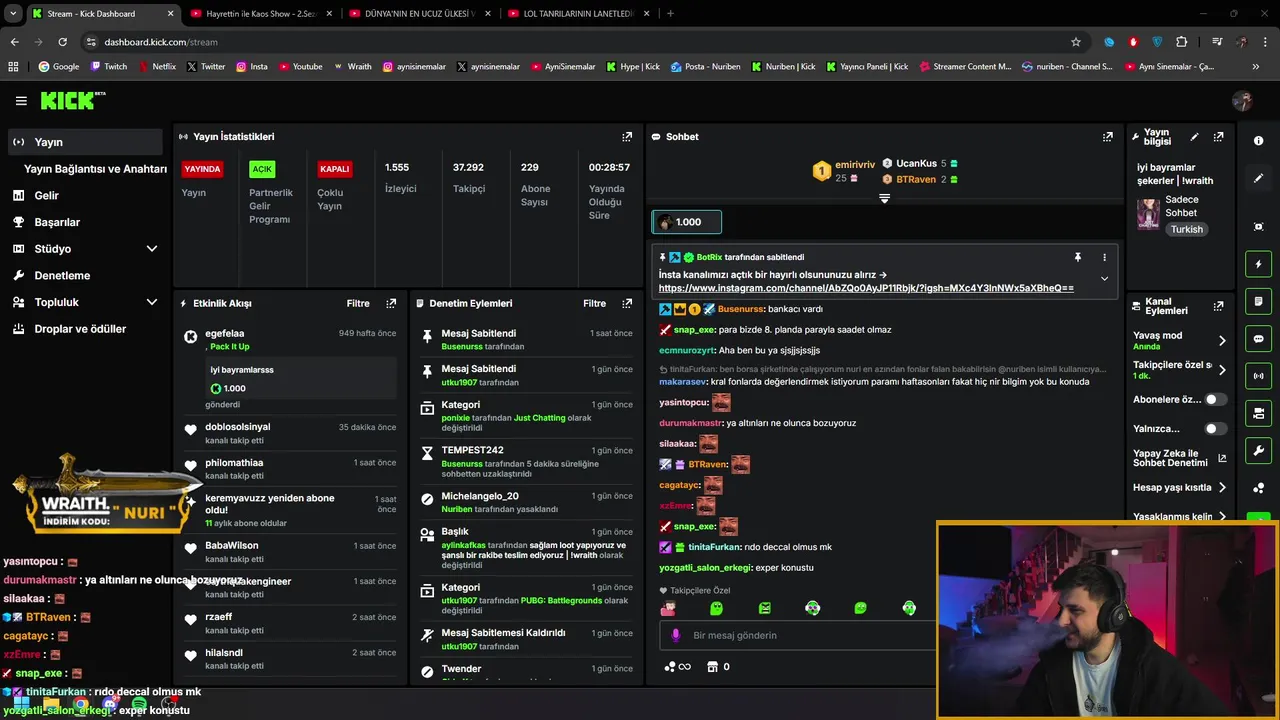Switch to the LOL TANRILARININ LANETLEDİ tab

click(578, 14)
